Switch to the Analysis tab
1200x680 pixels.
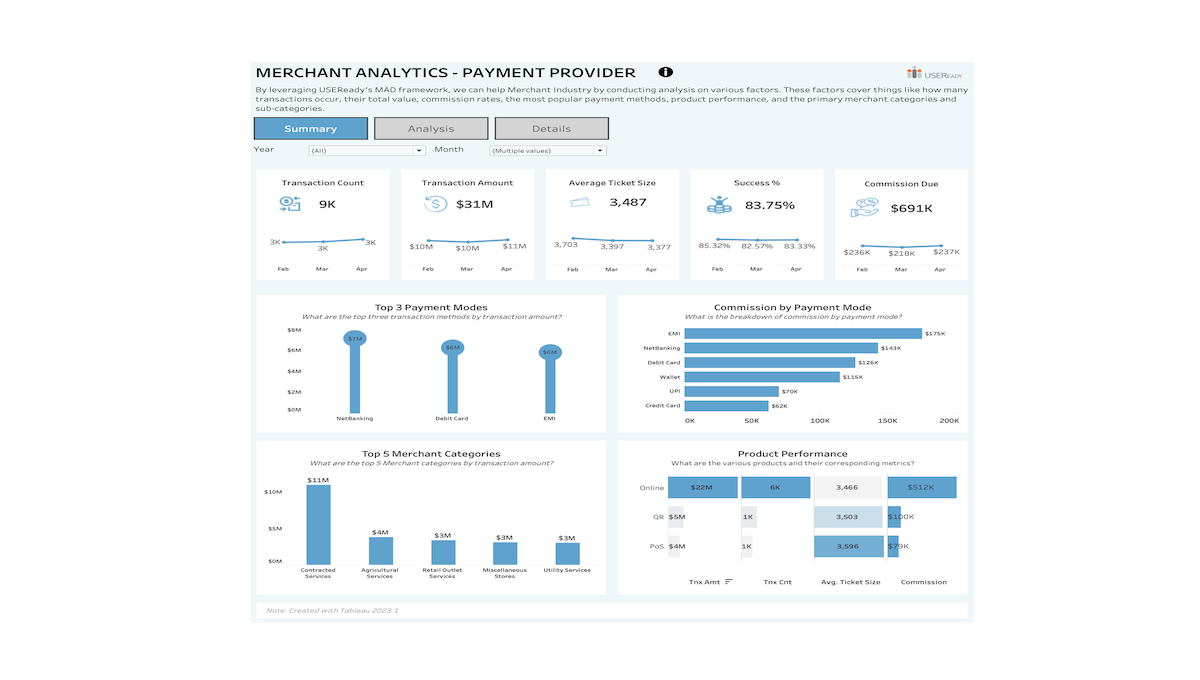[430, 128]
